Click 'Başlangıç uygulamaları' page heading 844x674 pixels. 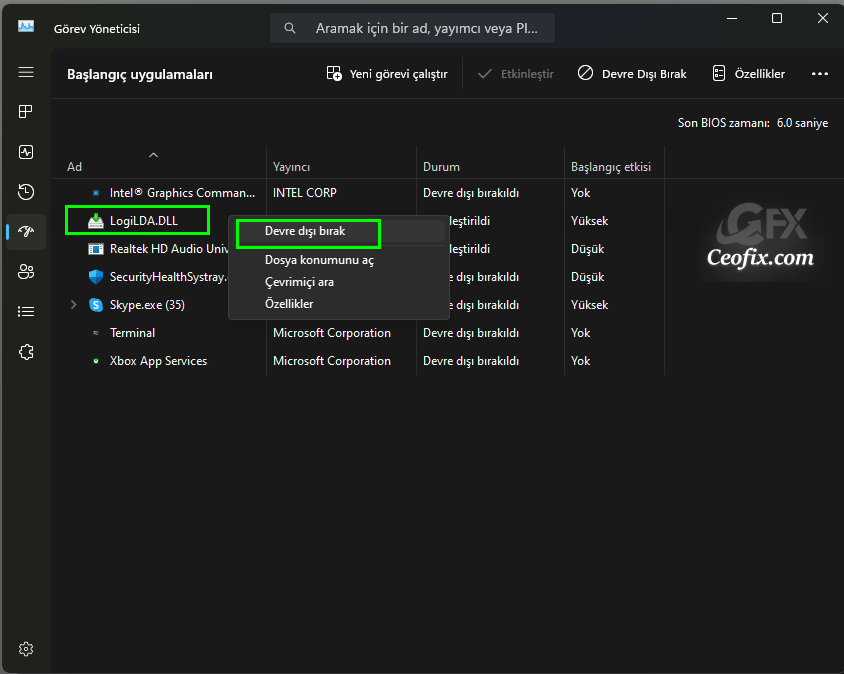(x=139, y=74)
